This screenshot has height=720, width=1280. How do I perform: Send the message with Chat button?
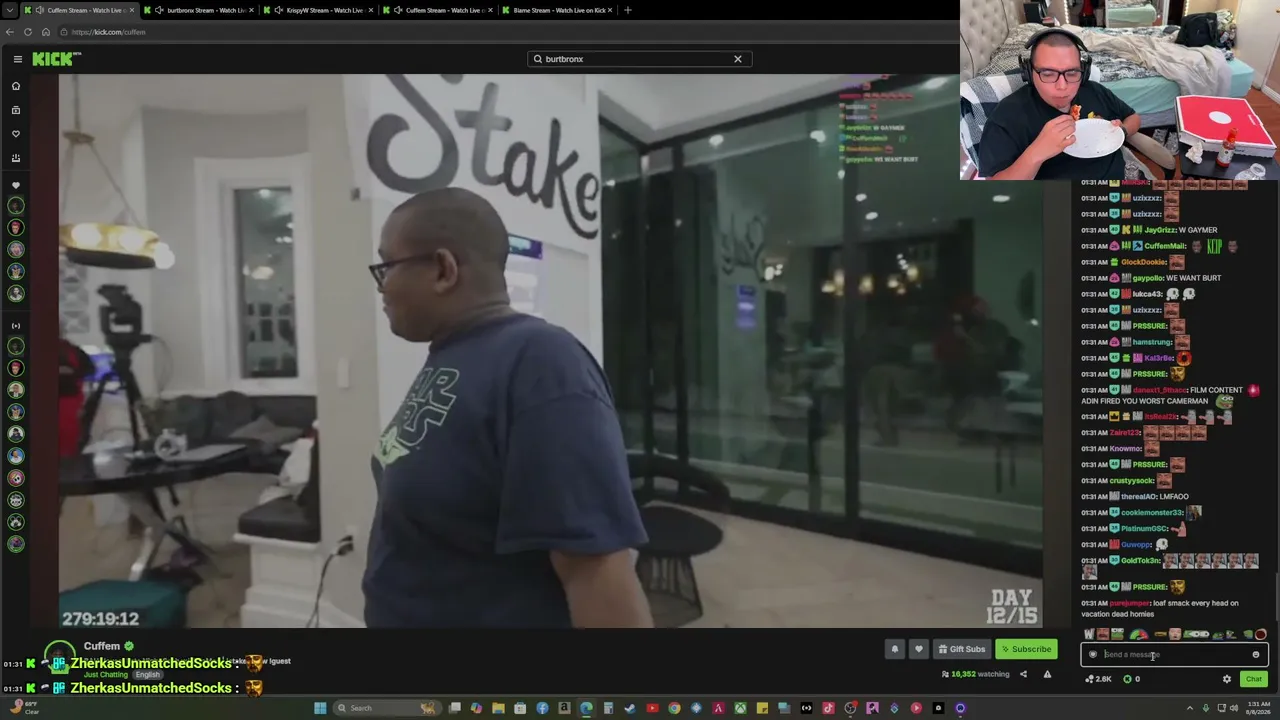1253,679
